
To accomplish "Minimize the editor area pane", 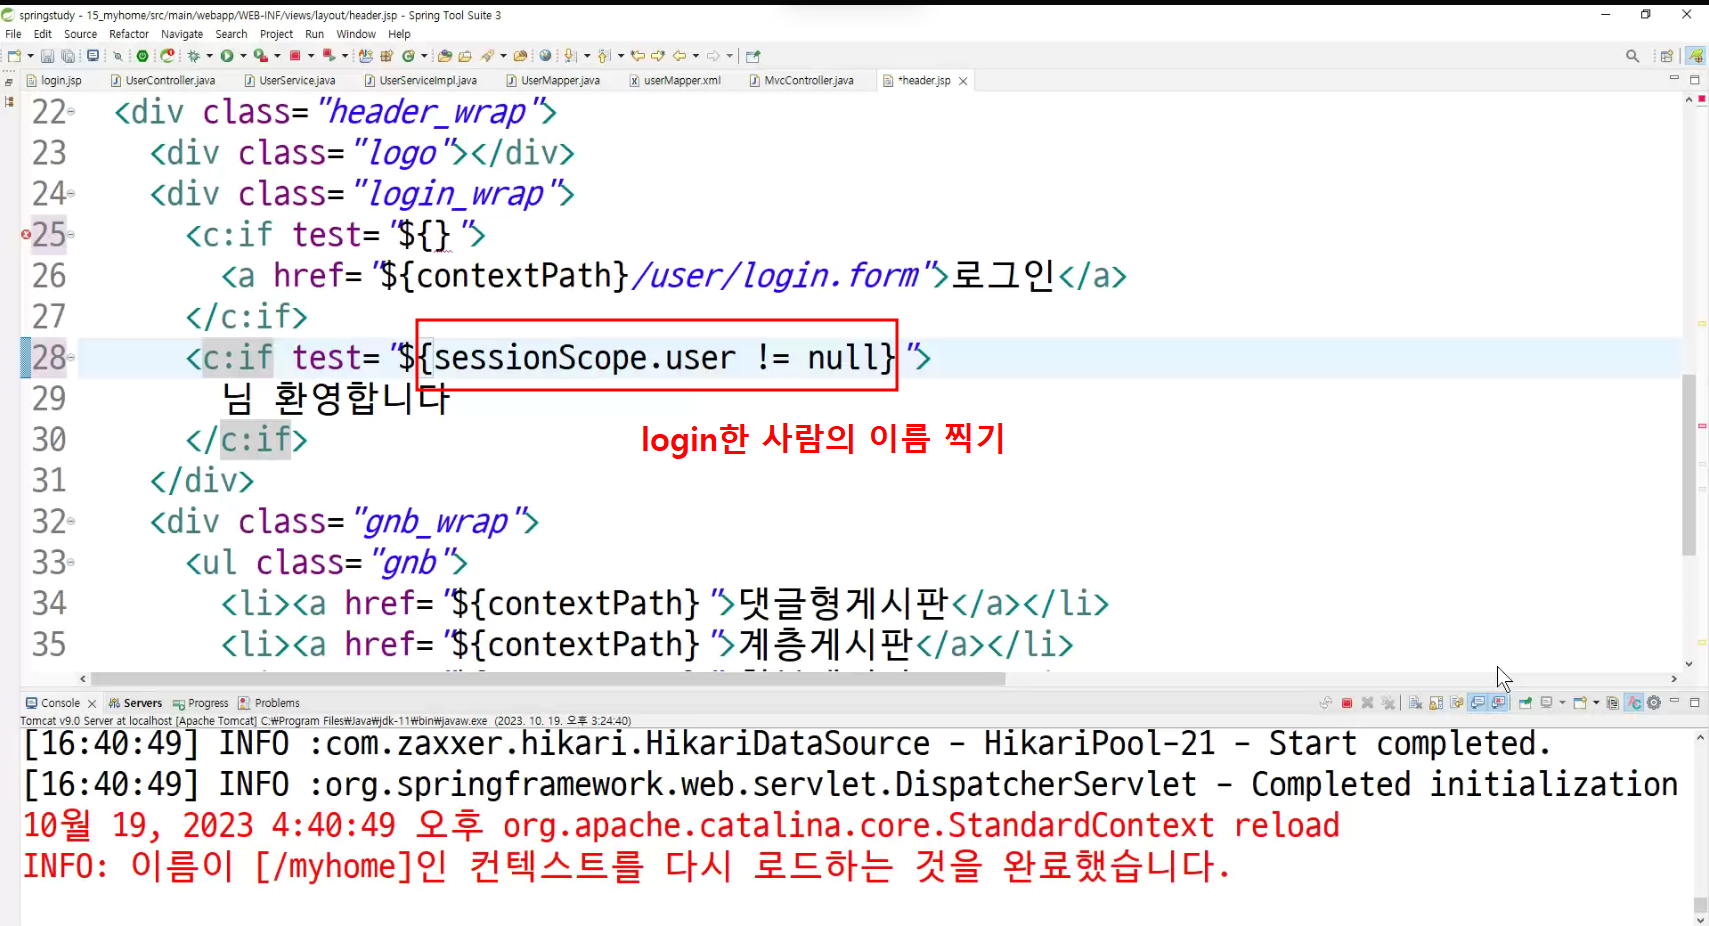I will pyautogui.click(x=1674, y=79).
